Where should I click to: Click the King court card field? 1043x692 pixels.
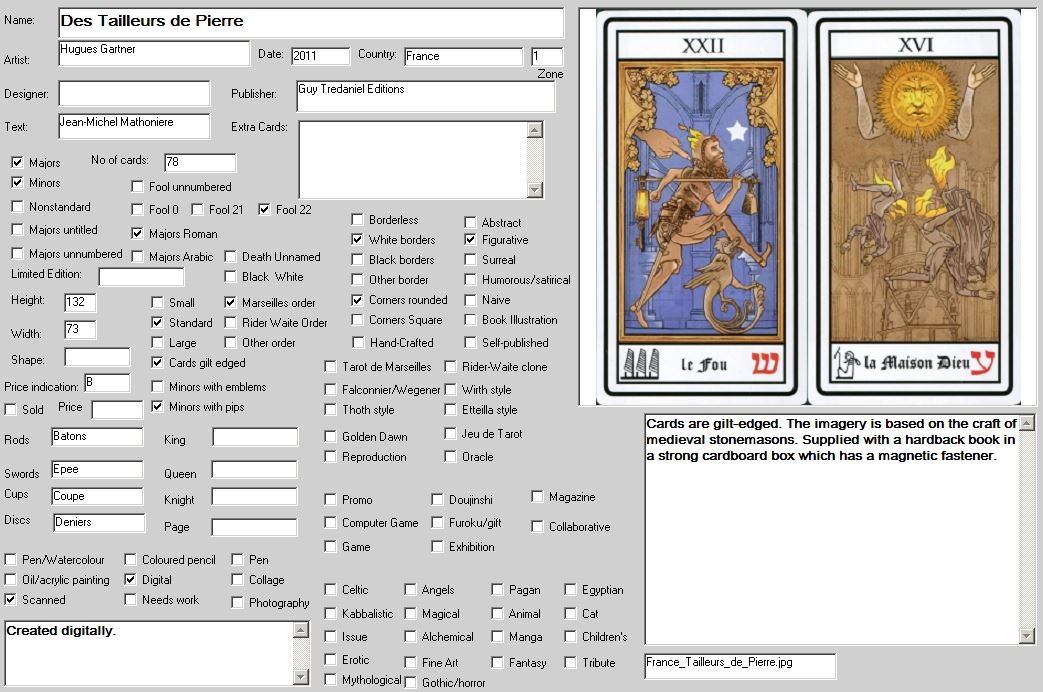pyautogui.click(x=254, y=437)
